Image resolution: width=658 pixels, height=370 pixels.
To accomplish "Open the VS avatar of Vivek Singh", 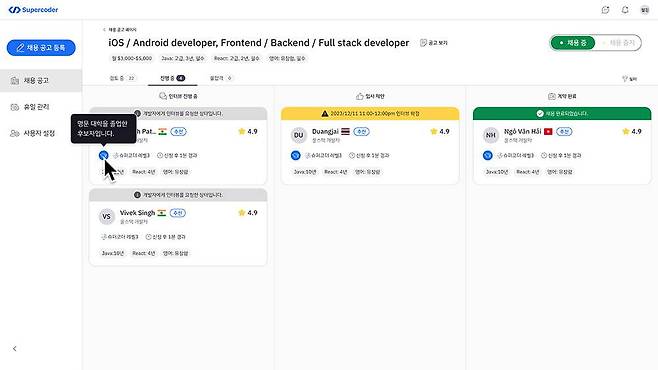I will click(106, 216).
